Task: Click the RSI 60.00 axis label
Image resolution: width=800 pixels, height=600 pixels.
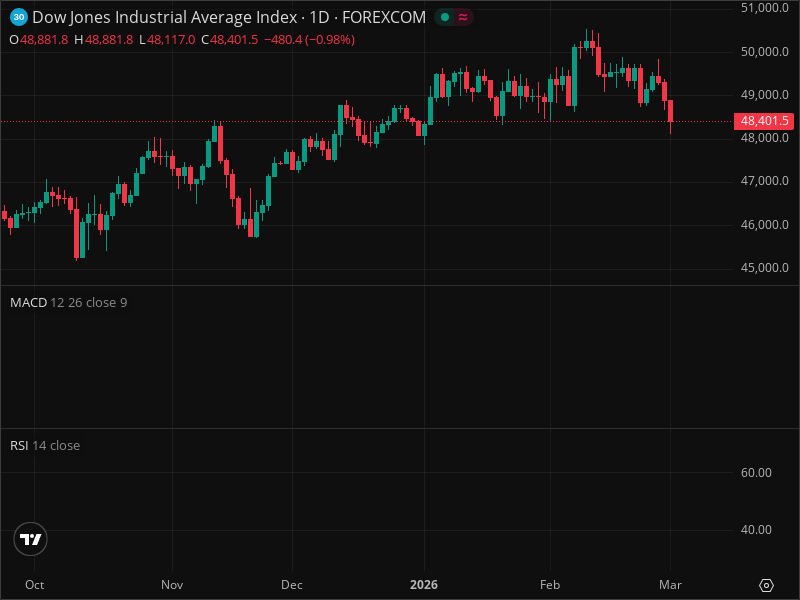Action: (x=756, y=472)
